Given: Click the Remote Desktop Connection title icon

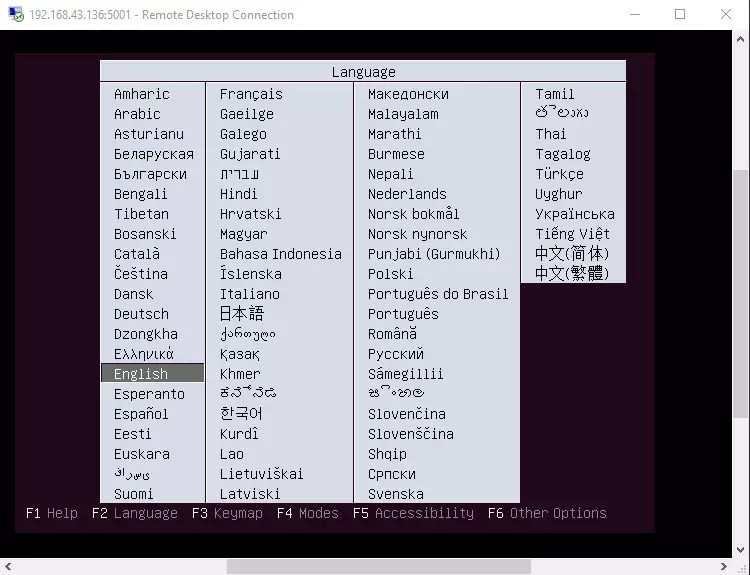Looking at the screenshot, I should point(16,14).
